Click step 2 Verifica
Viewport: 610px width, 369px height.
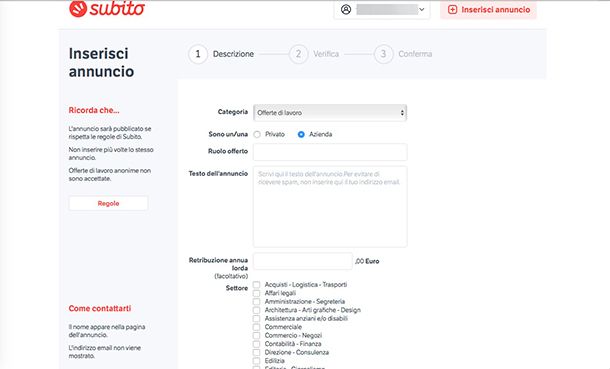[x=314, y=54]
